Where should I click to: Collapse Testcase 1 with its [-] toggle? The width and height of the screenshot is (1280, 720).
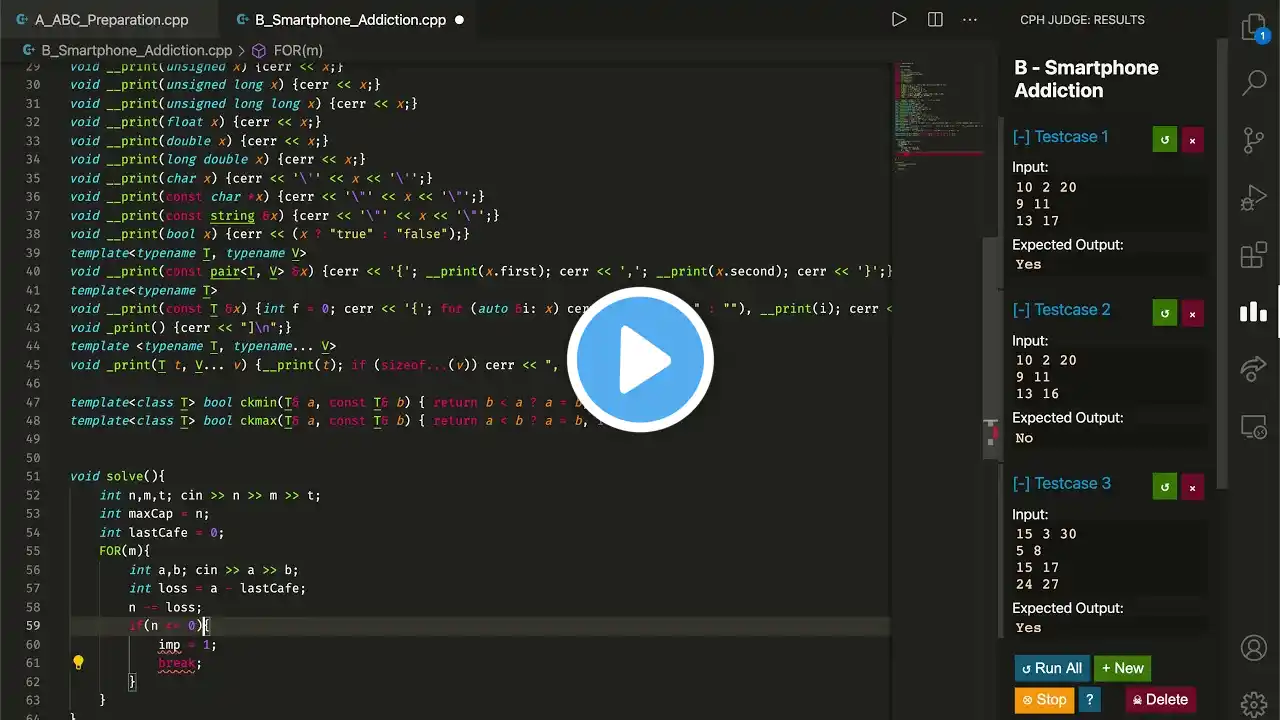[1021, 137]
